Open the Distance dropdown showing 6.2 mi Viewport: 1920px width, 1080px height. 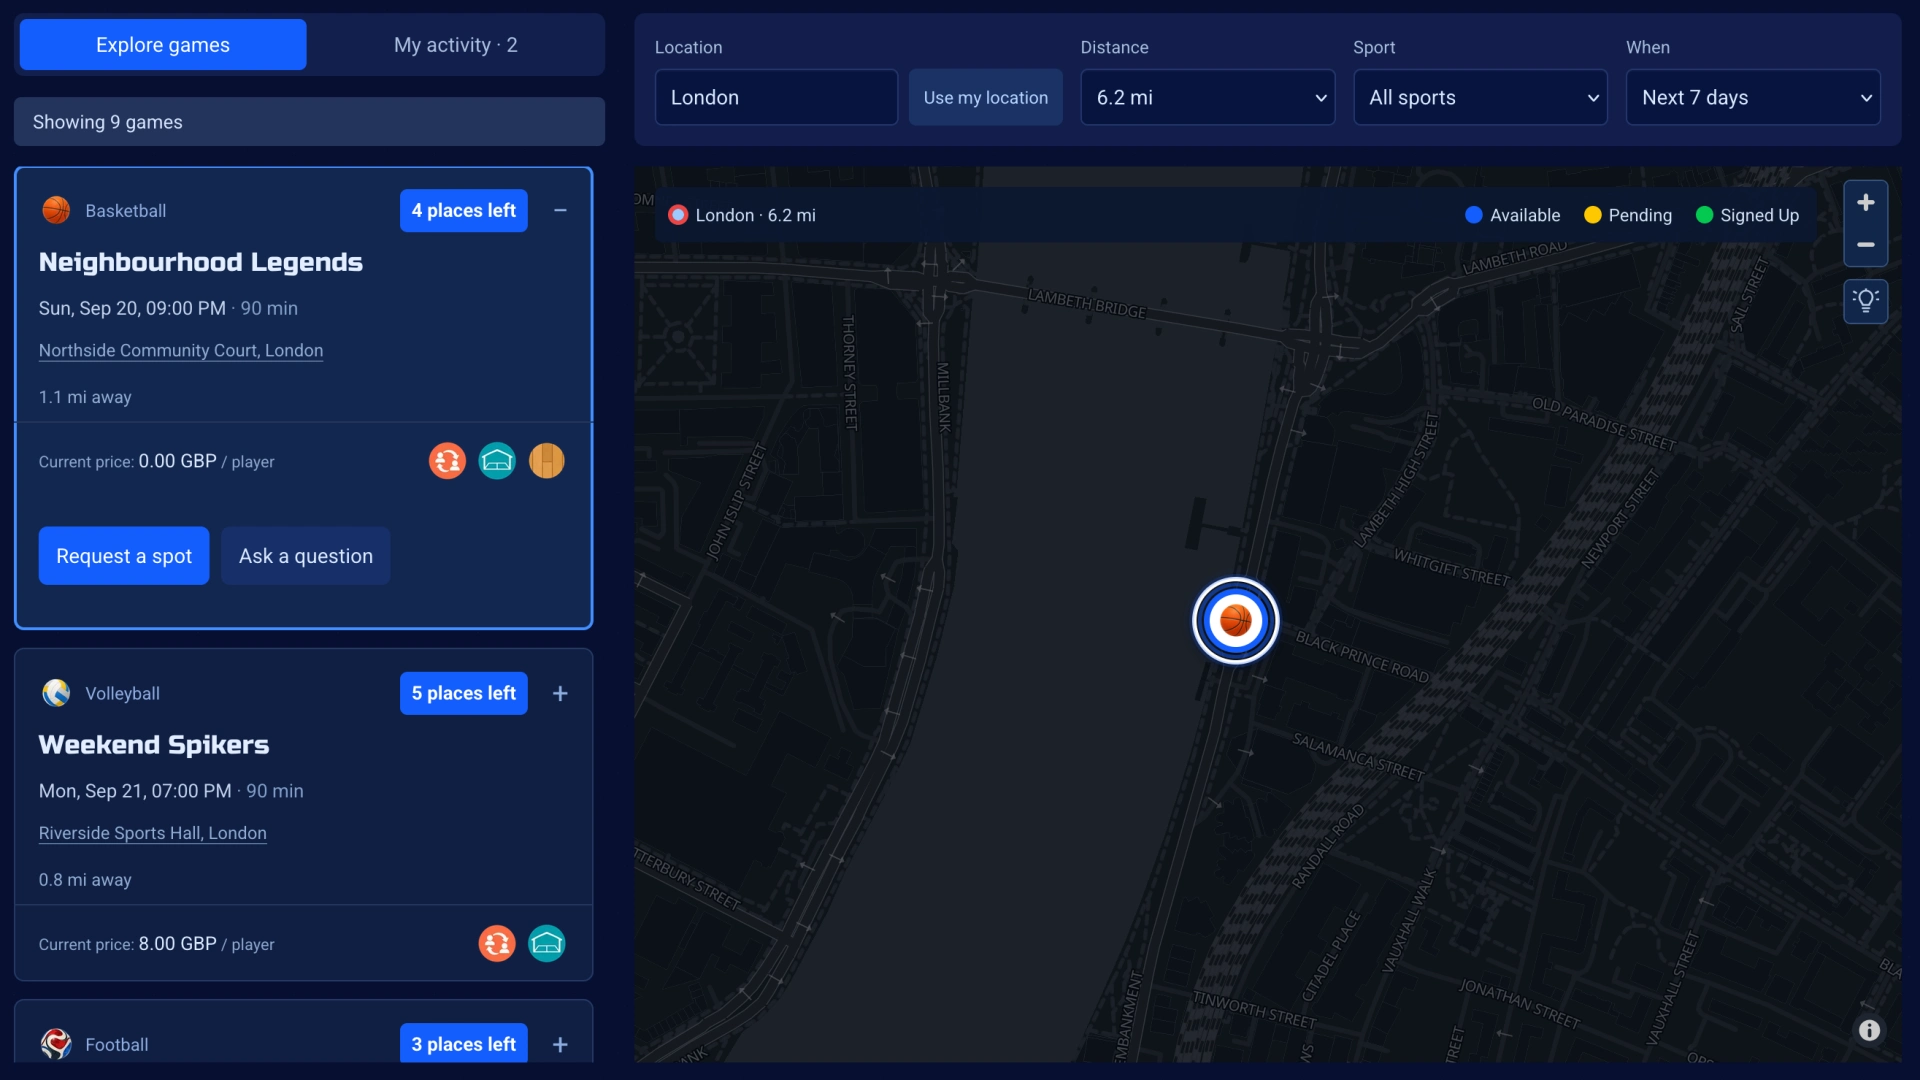pos(1207,97)
